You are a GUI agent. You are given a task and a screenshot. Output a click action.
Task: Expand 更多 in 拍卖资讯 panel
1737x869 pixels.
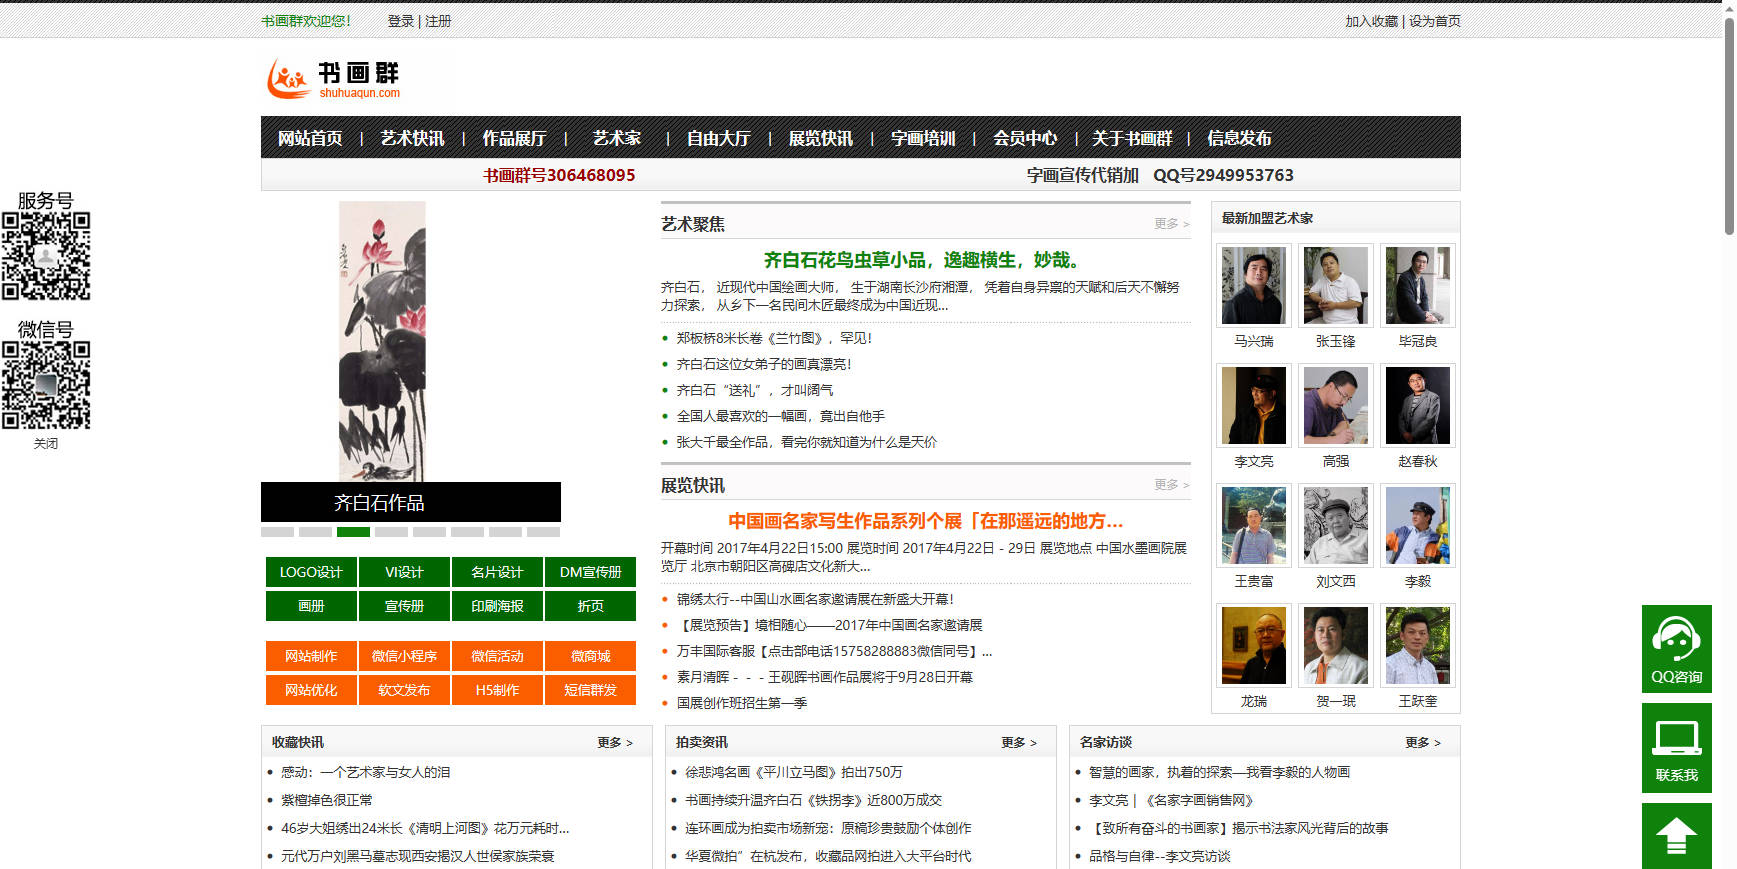point(1019,742)
